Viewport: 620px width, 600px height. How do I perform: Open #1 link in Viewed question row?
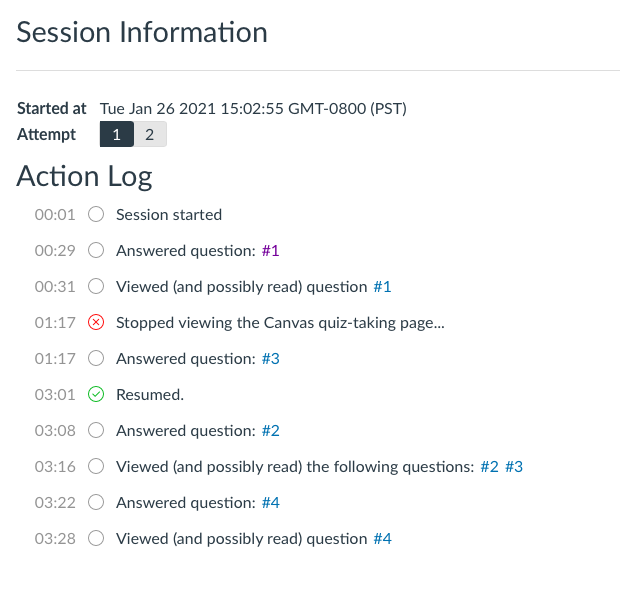tap(382, 286)
